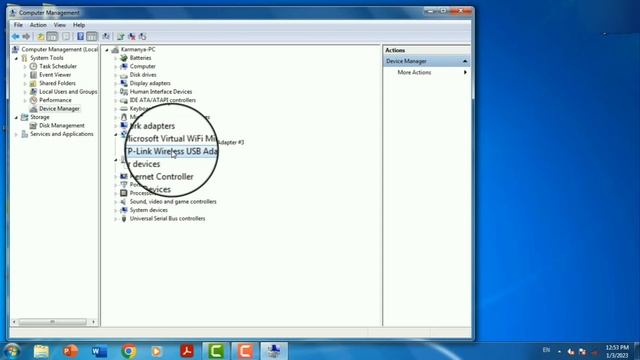Viewport: 640px width, 360px height.
Task: Click the Human Interface Devices icon
Action: tap(124, 91)
